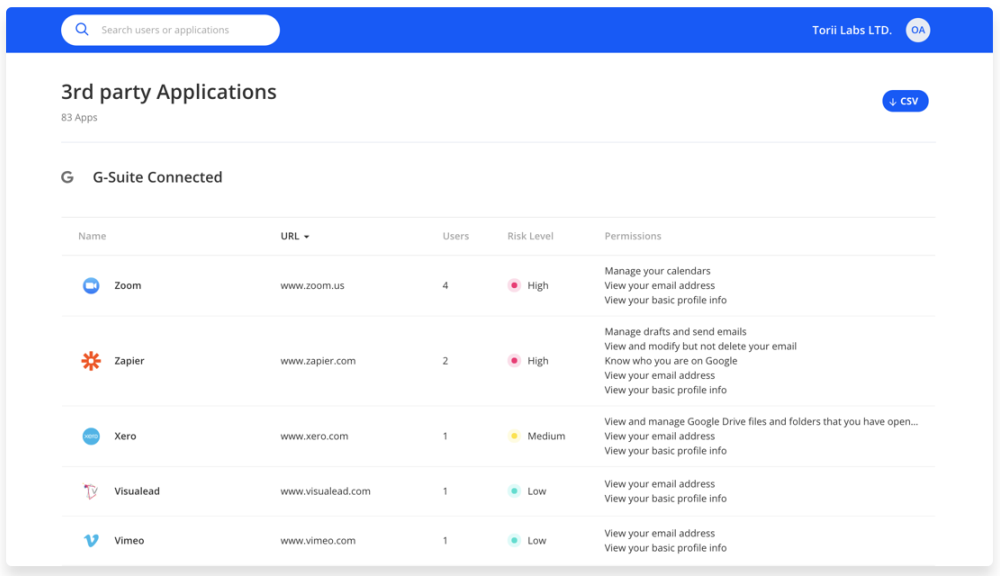Click the search magnifier icon
Screen dimensions: 1000x576
tap(83, 30)
